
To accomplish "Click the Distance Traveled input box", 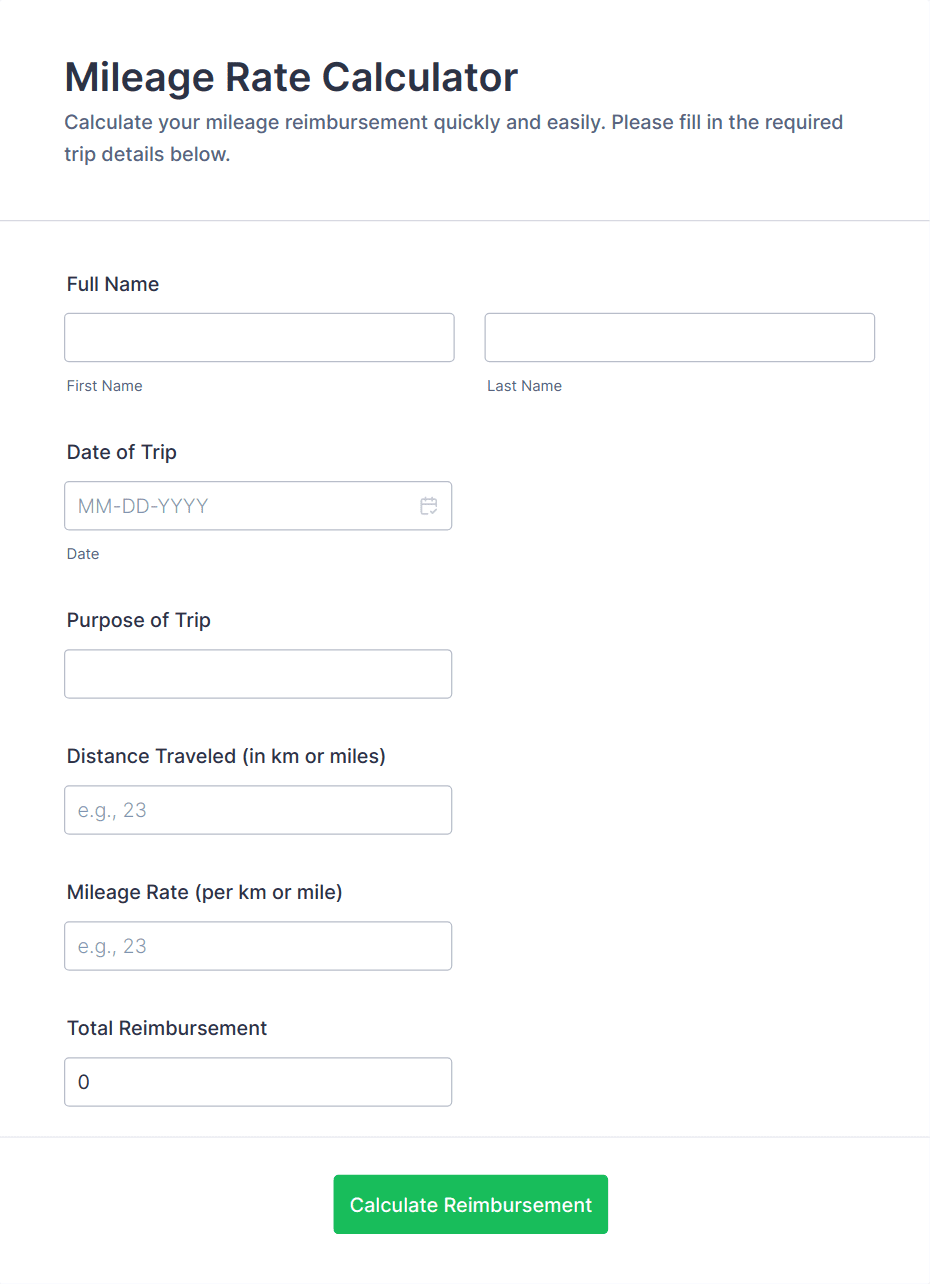I will (x=258, y=810).
